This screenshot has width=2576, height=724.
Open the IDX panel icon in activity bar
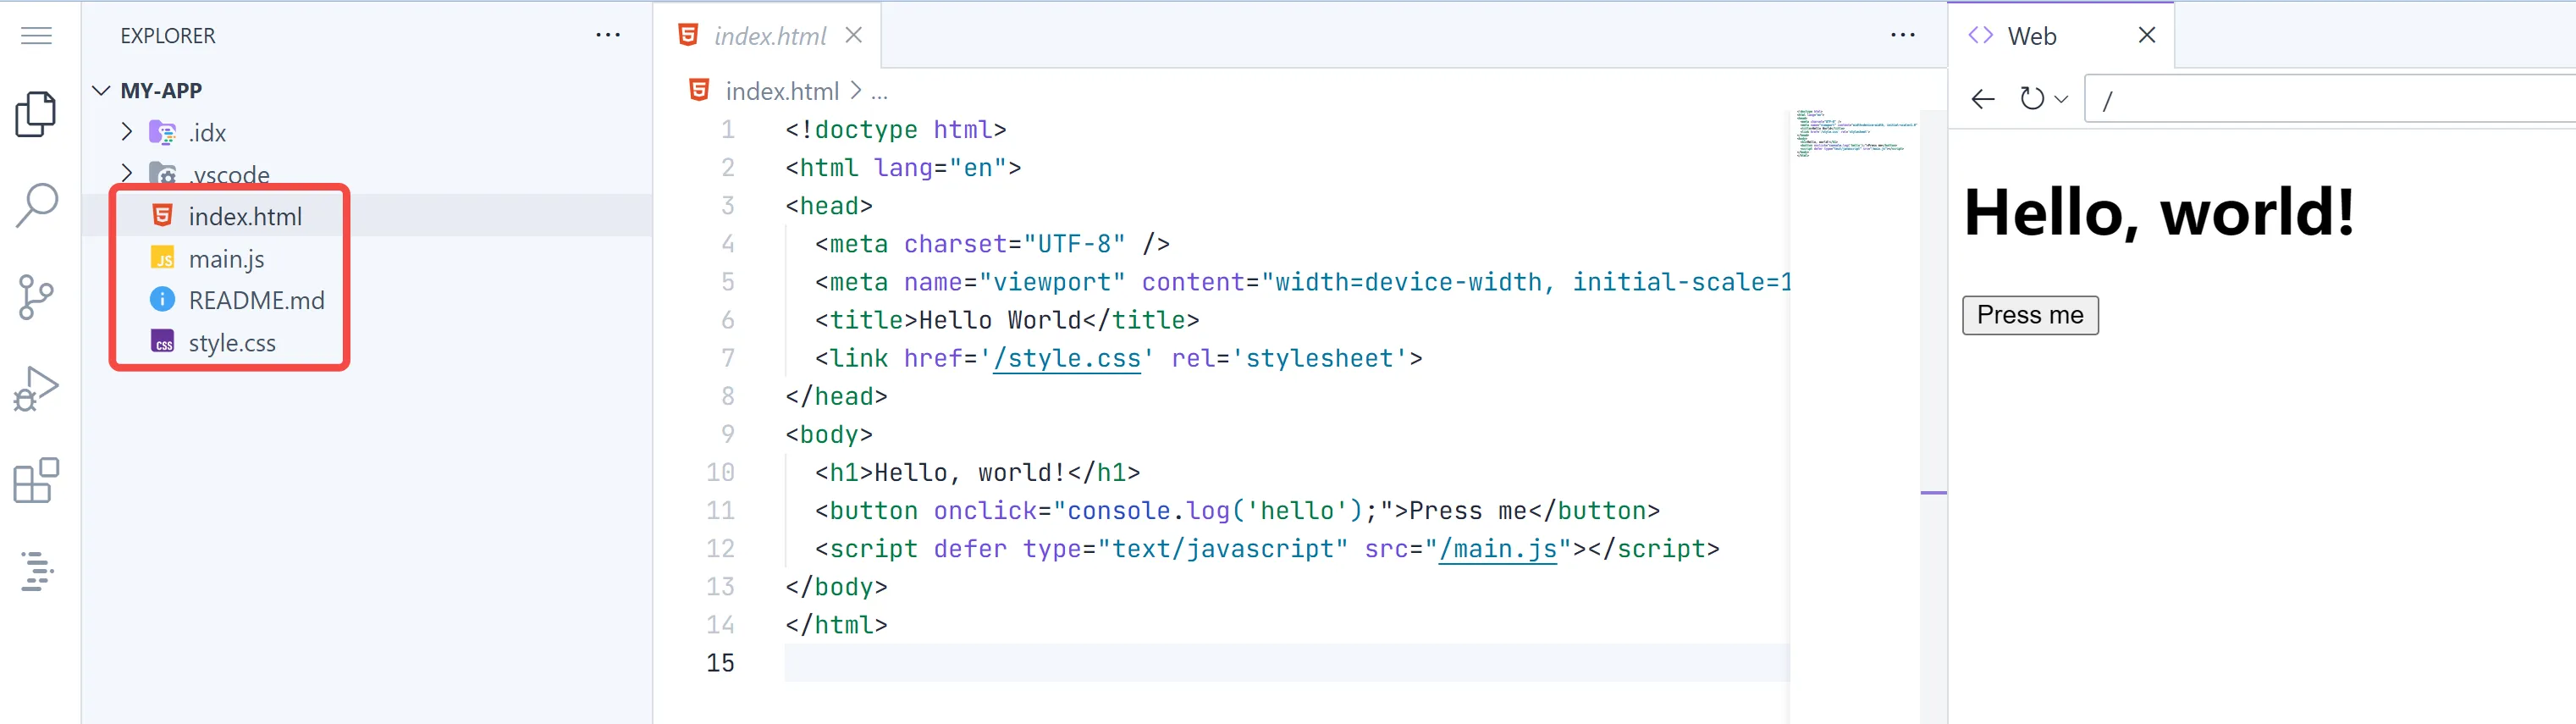(37, 571)
